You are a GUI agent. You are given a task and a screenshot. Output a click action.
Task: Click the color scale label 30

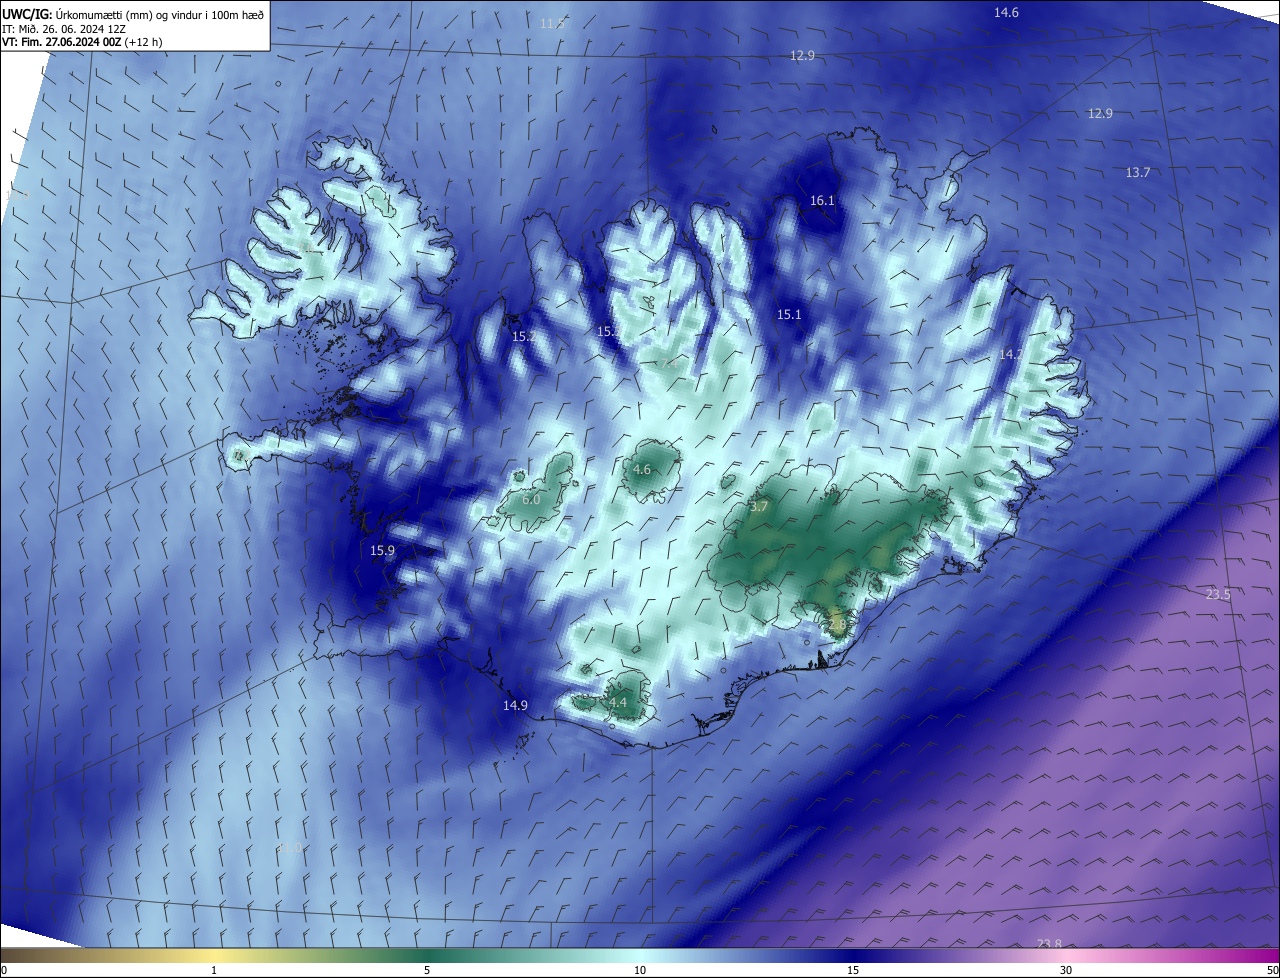click(x=1066, y=971)
